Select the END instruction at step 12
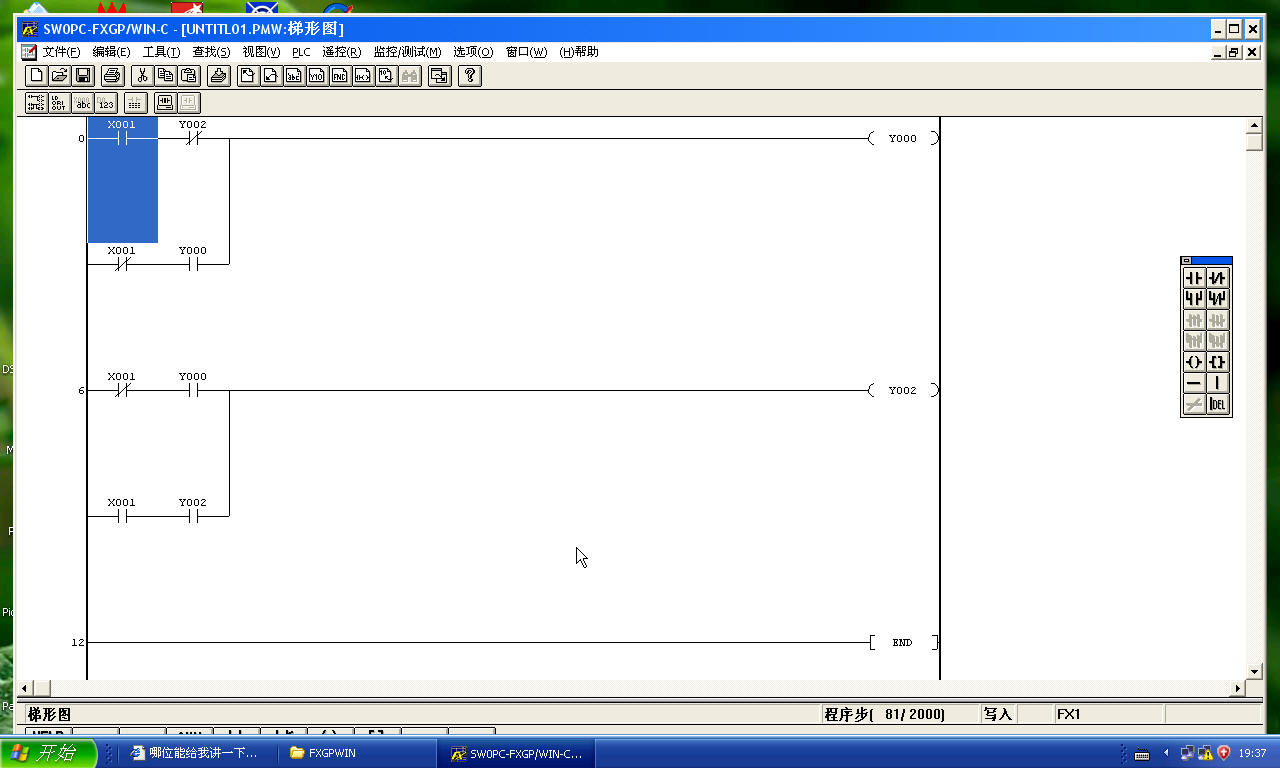Screen dimensions: 1280x768 click(x=903, y=643)
